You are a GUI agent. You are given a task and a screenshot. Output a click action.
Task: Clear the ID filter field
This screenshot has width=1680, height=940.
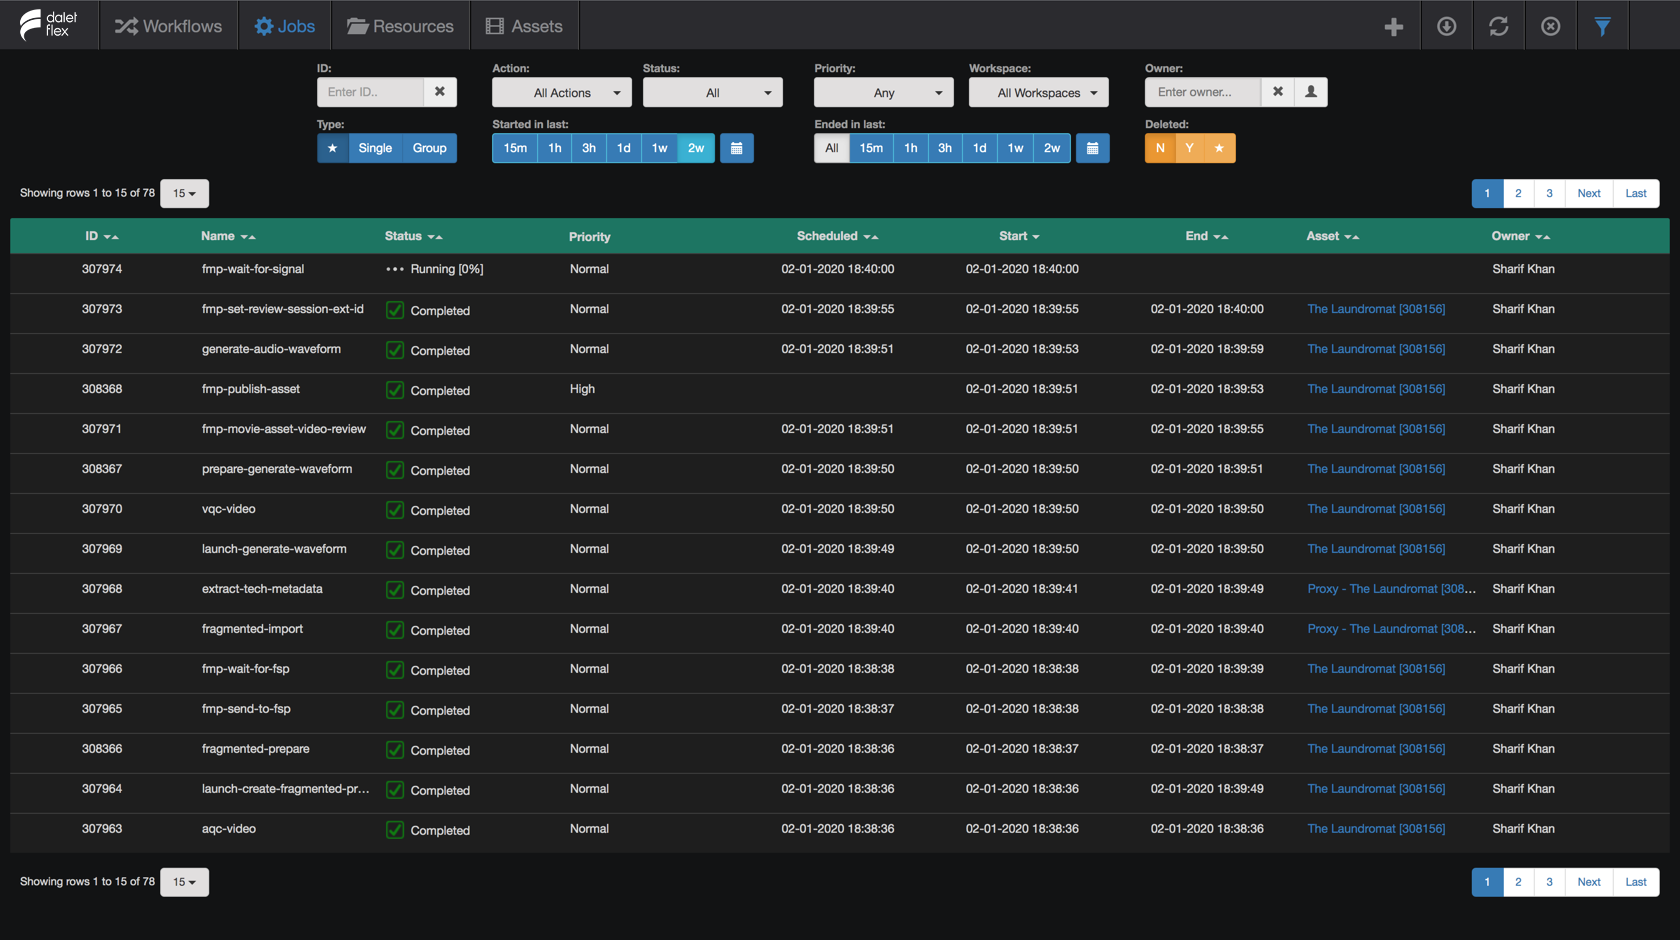[440, 92]
